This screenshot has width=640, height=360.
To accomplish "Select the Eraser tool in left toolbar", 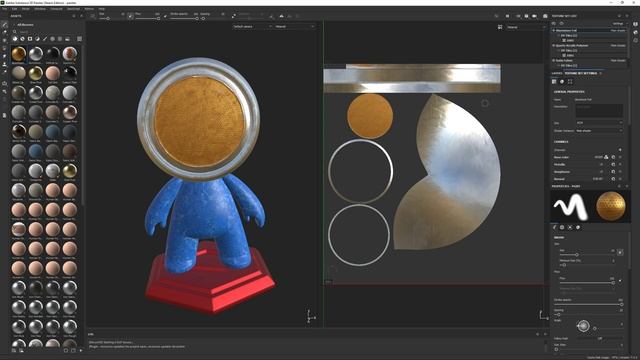I will pyautogui.click(x=4, y=32).
